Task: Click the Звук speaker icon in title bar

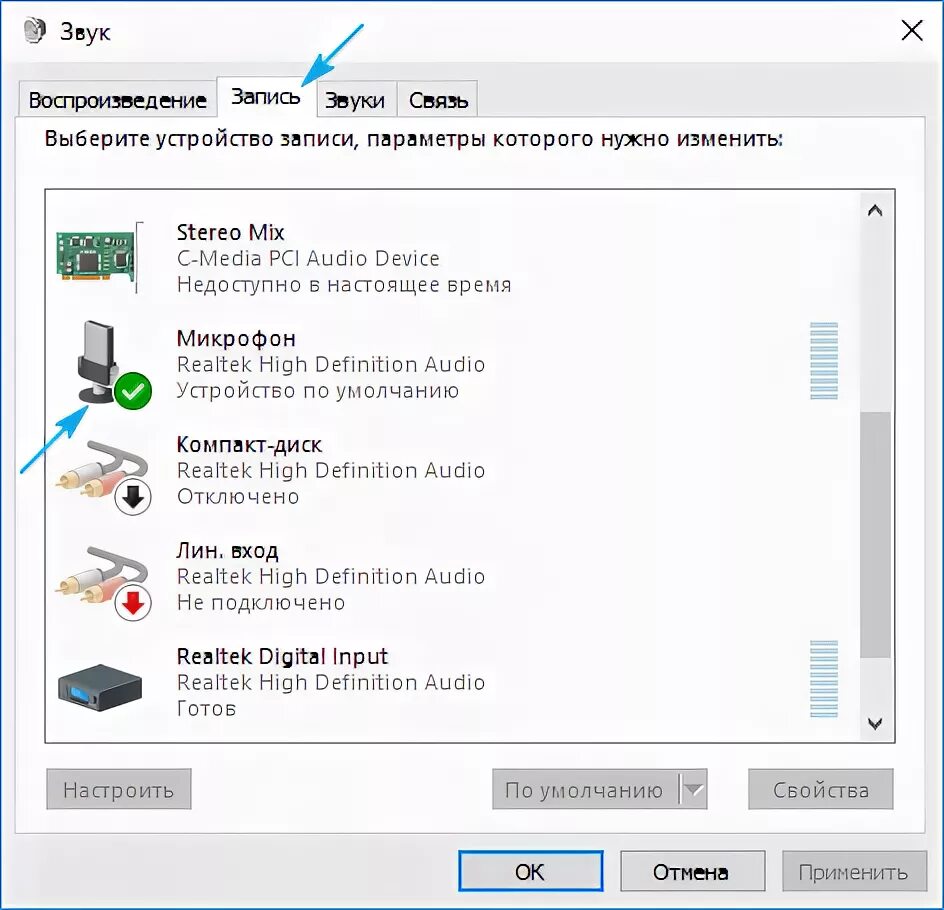Action: click(35, 31)
